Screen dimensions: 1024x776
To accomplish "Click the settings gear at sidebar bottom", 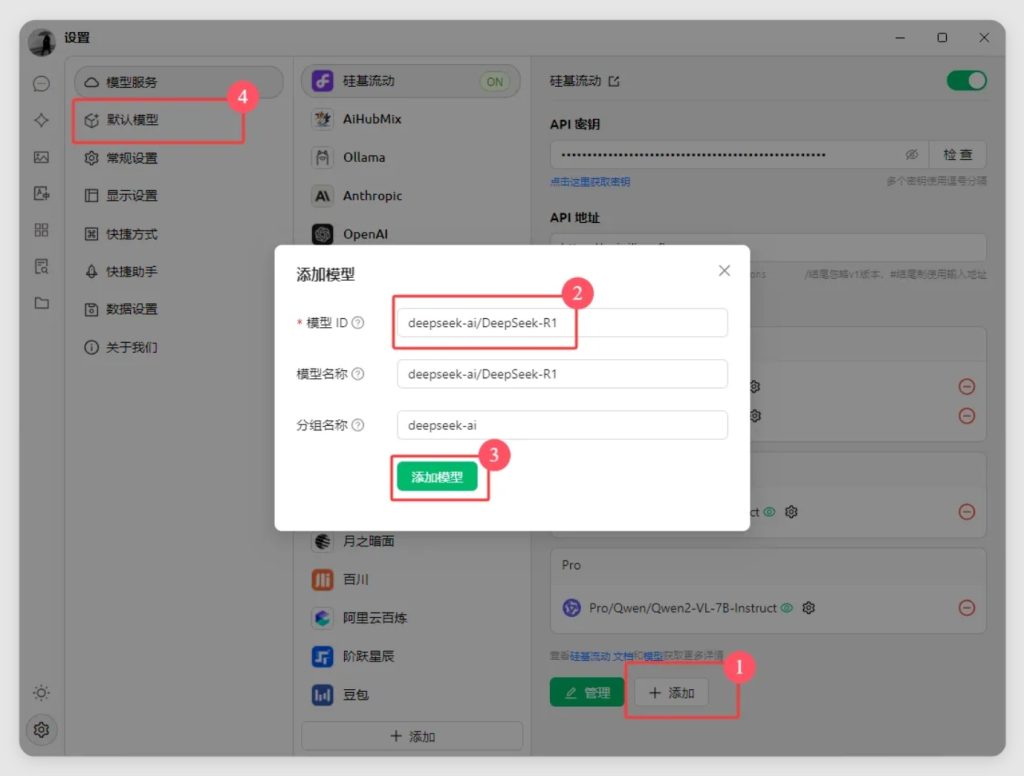I will tap(41, 730).
